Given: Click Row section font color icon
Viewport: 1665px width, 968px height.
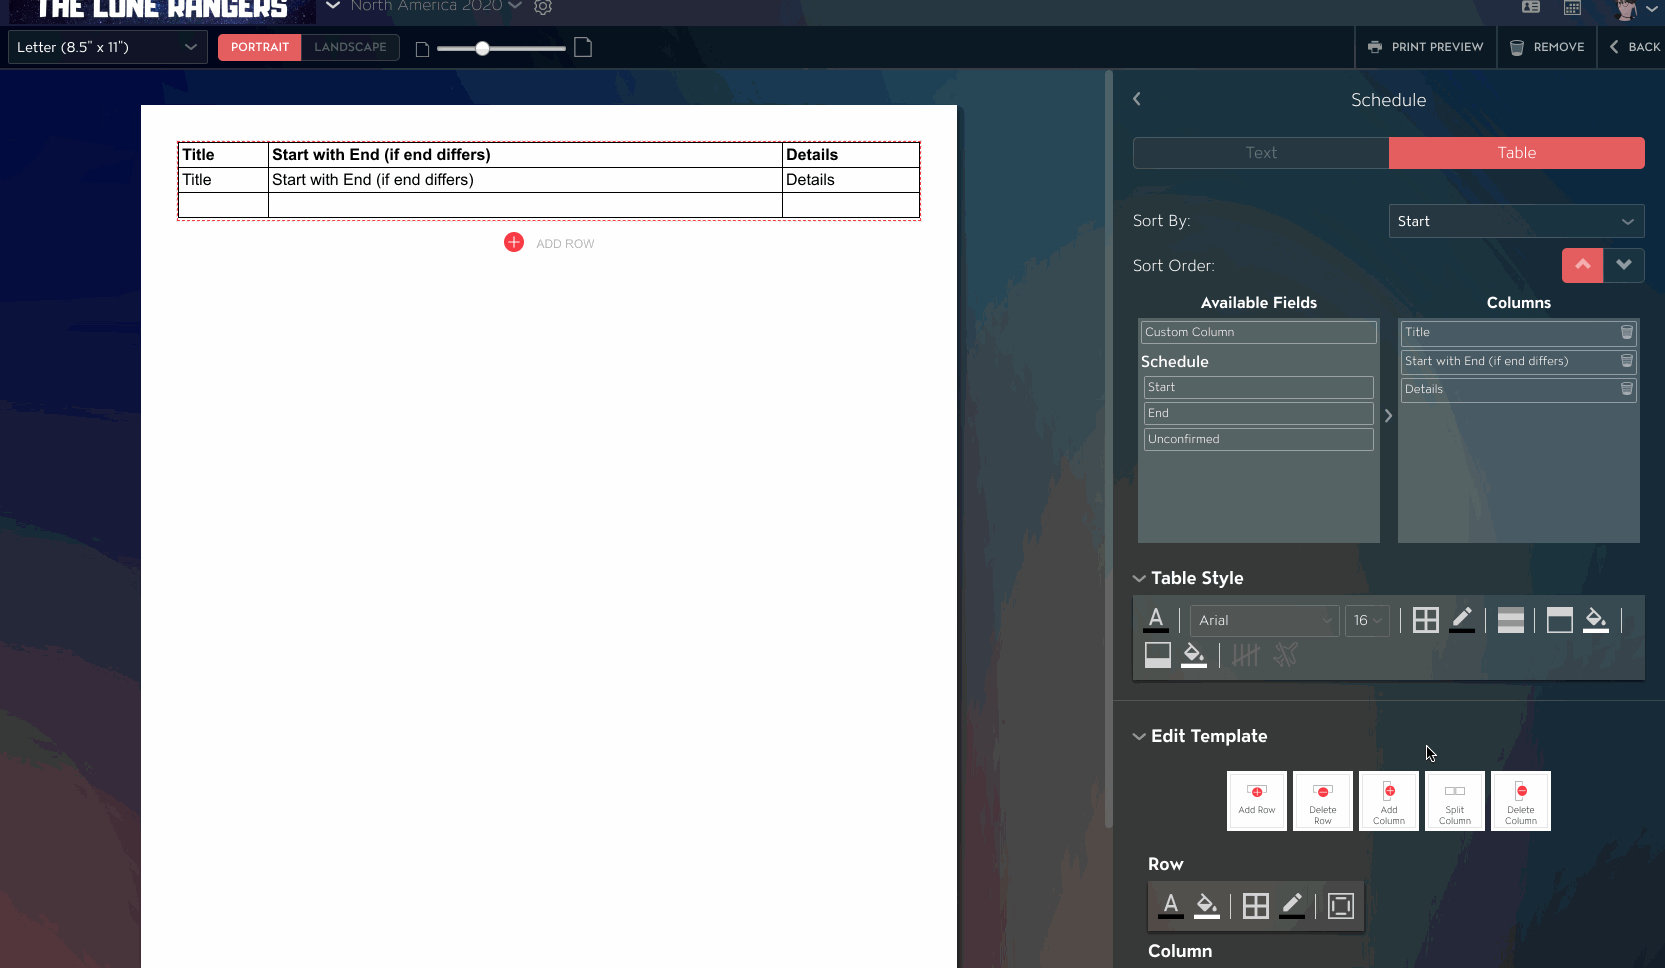Looking at the screenshot, I should [1171, 906].
